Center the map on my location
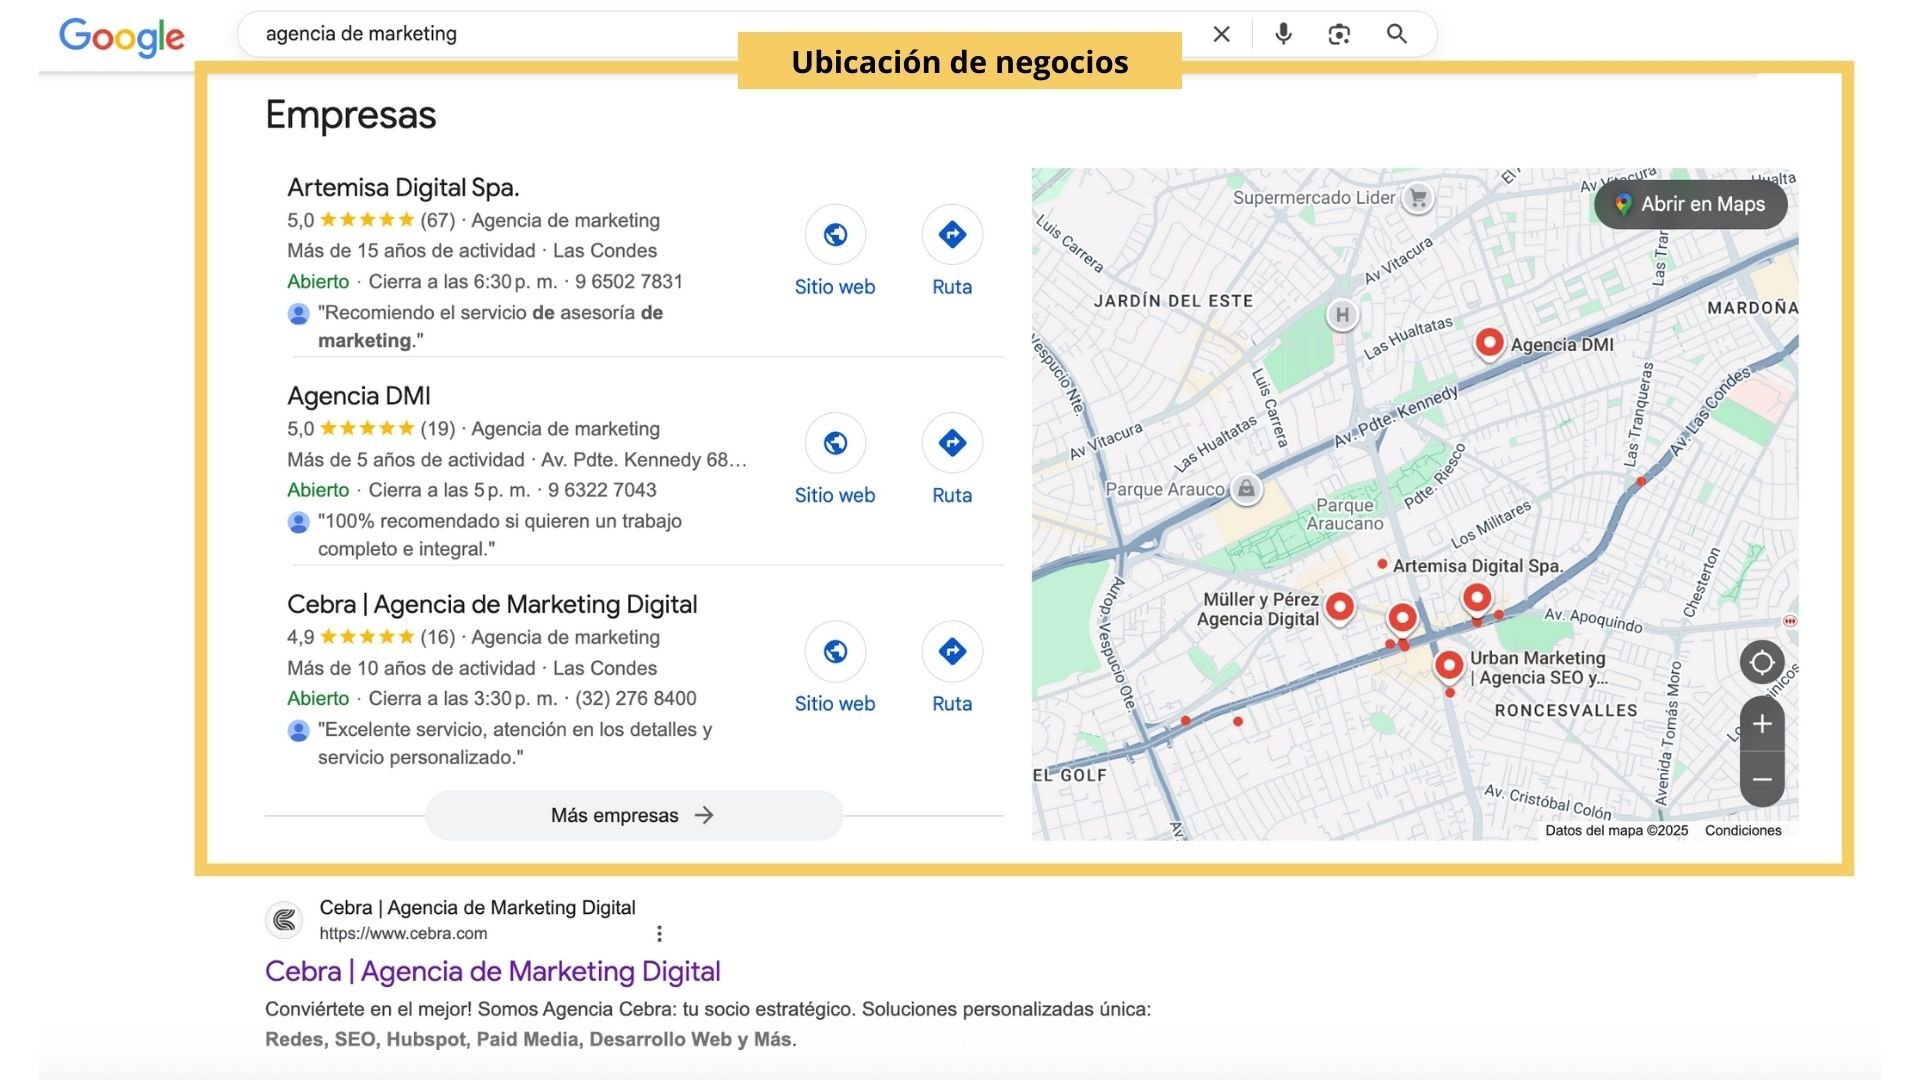Viewport: 1920px width, 1080px height. point(1762,662)
